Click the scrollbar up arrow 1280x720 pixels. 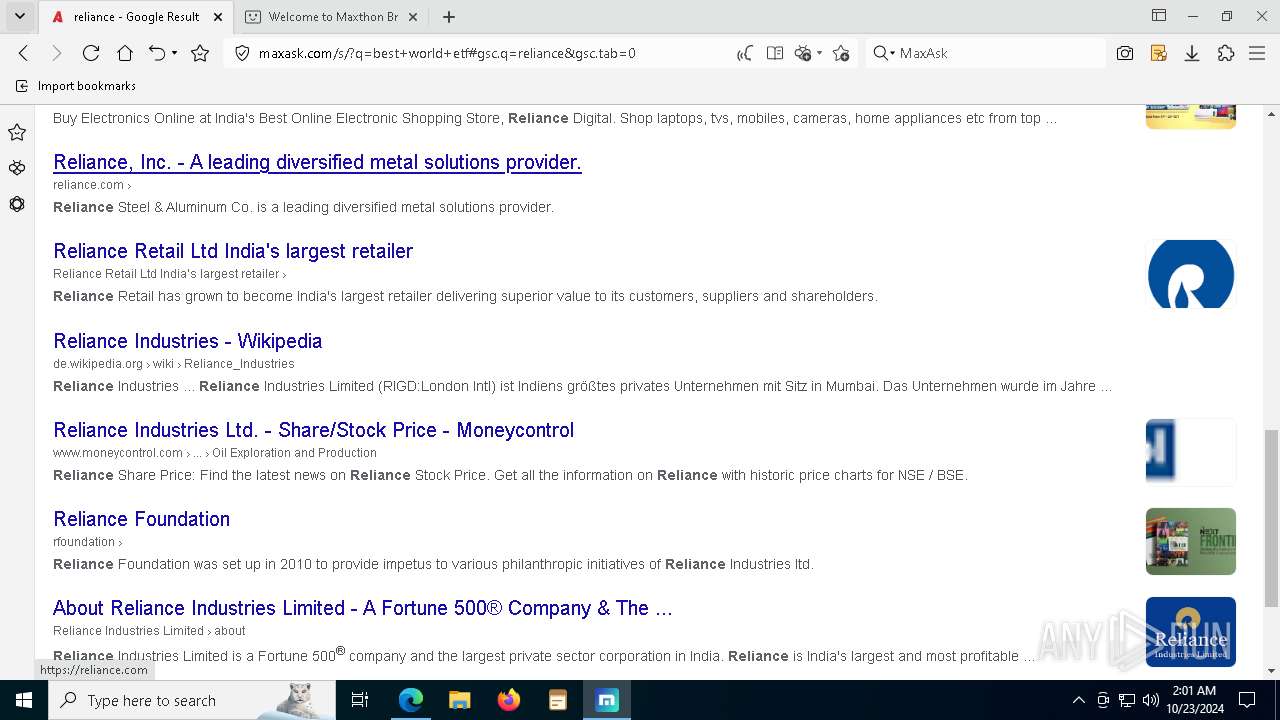(x=1271, y=112)
